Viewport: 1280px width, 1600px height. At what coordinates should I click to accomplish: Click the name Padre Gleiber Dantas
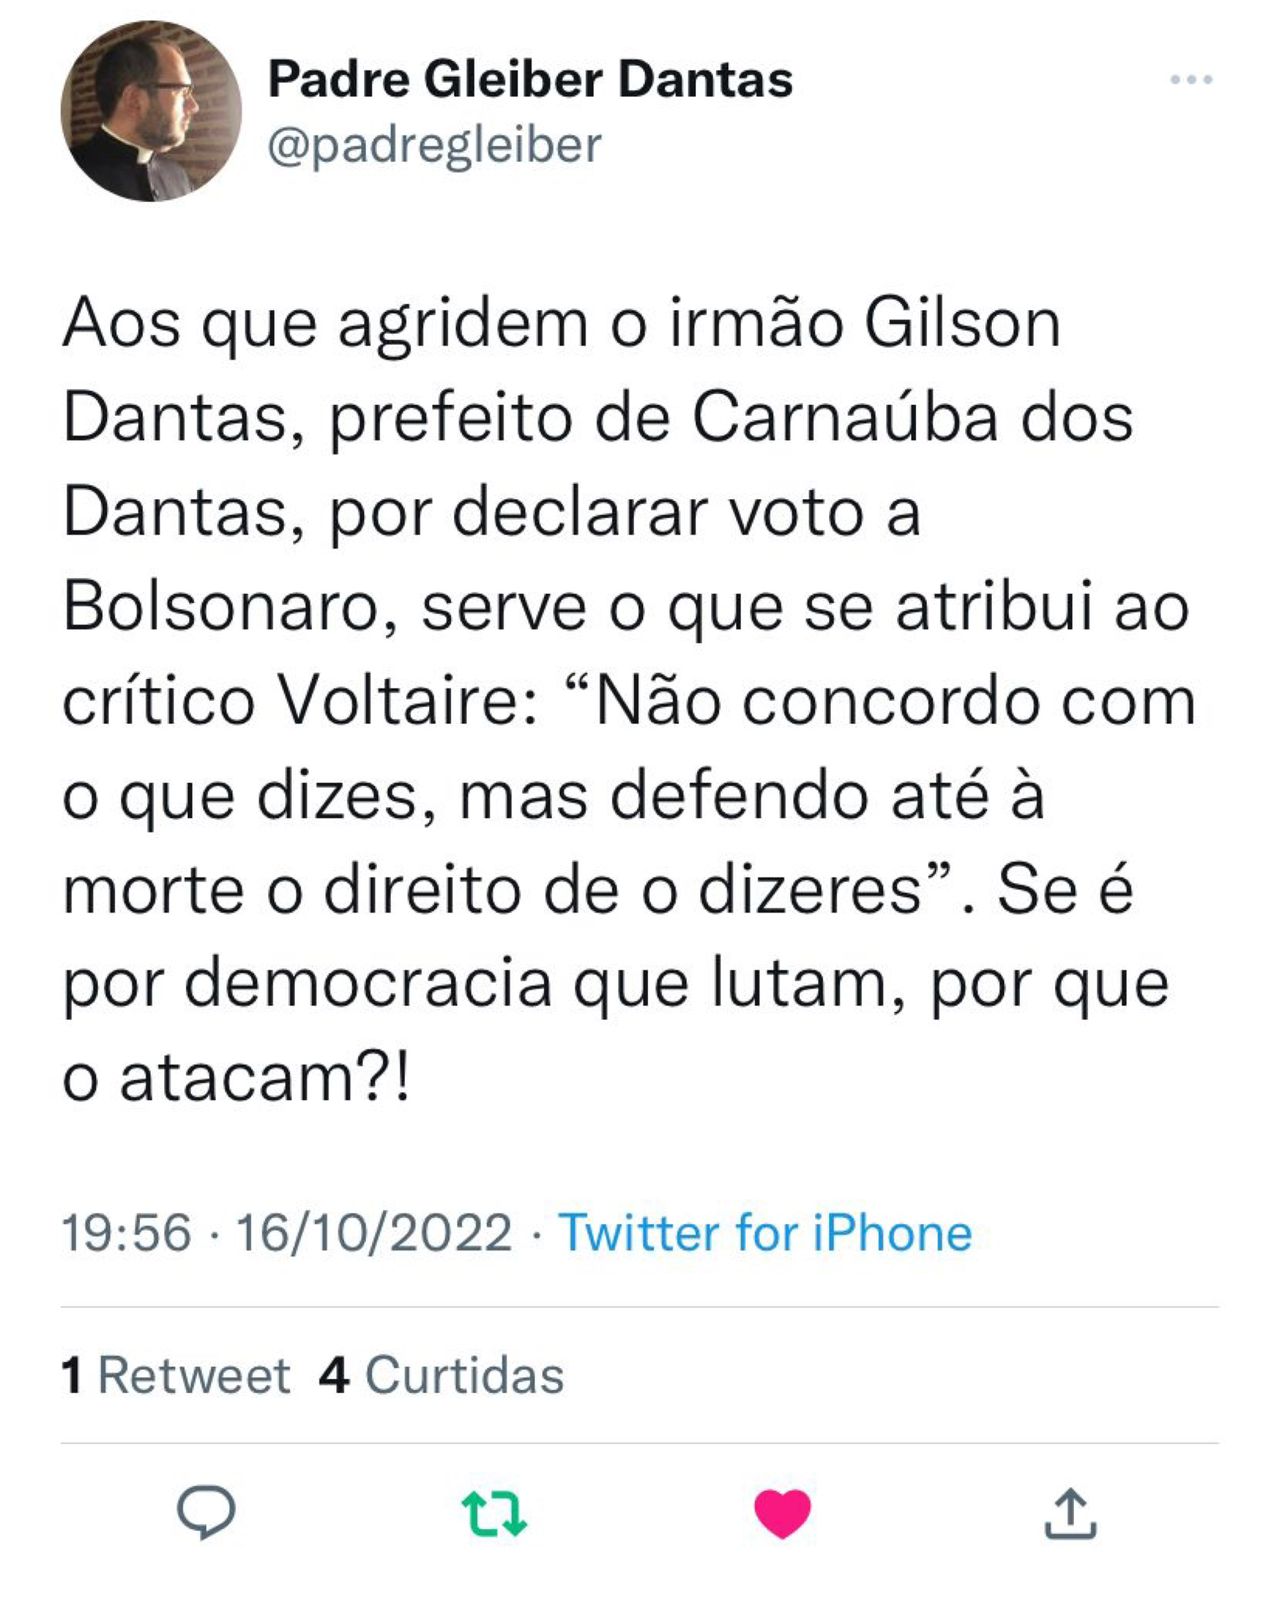pyautogui.click(x=530, y=79)
